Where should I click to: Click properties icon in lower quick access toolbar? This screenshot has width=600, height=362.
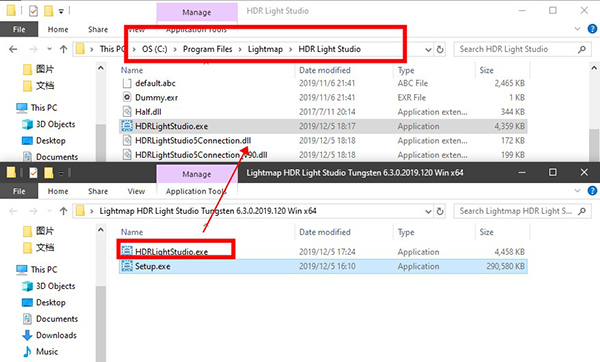point(33,173)
